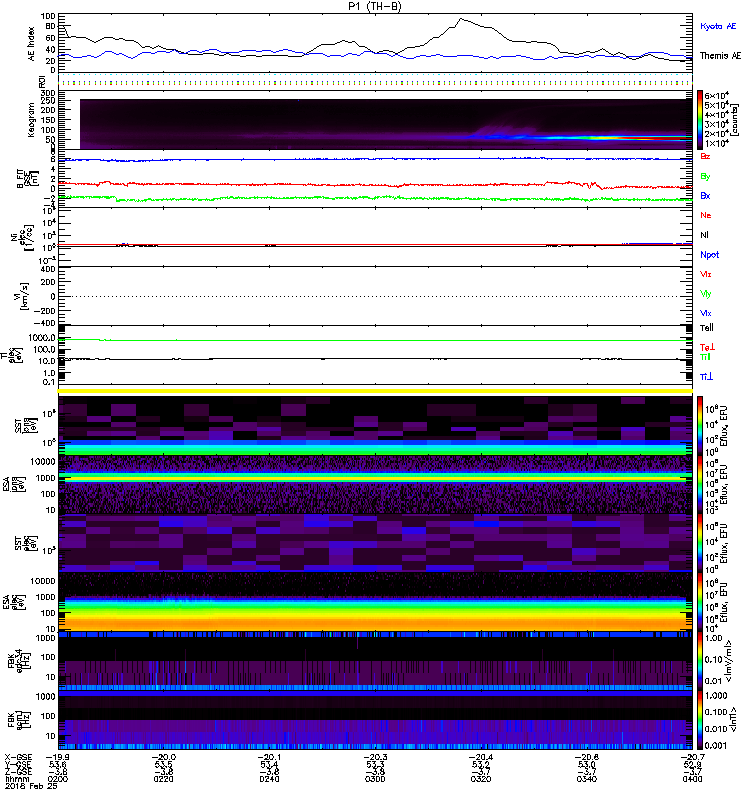Image resolution: width=750 pixels, height=800 pixels.
Task: Click the 0240 time tick label
Action: pyautogui.click(x=269, y=779)
